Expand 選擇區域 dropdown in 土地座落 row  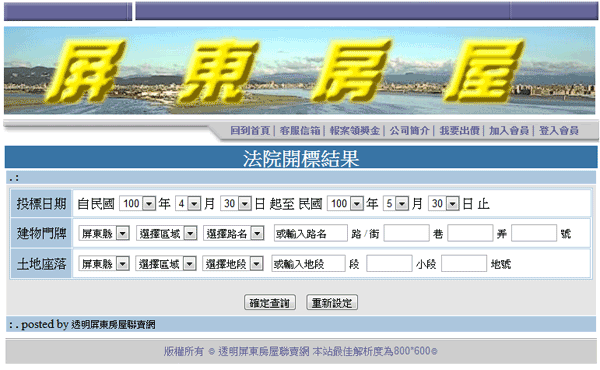(166, 264)
